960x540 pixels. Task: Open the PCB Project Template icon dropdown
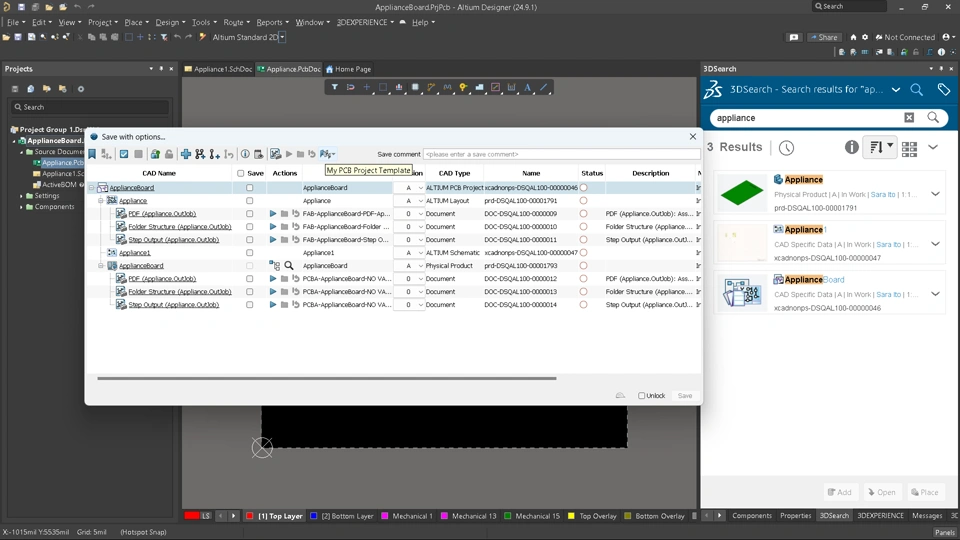(328, 154)
